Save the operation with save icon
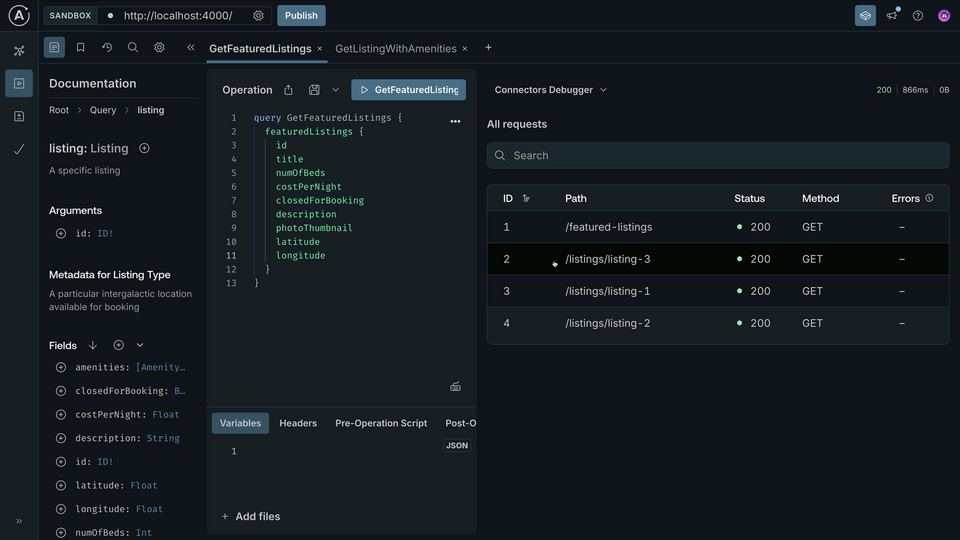This screenshot has height=540, width=960. (x=314, y=90)
